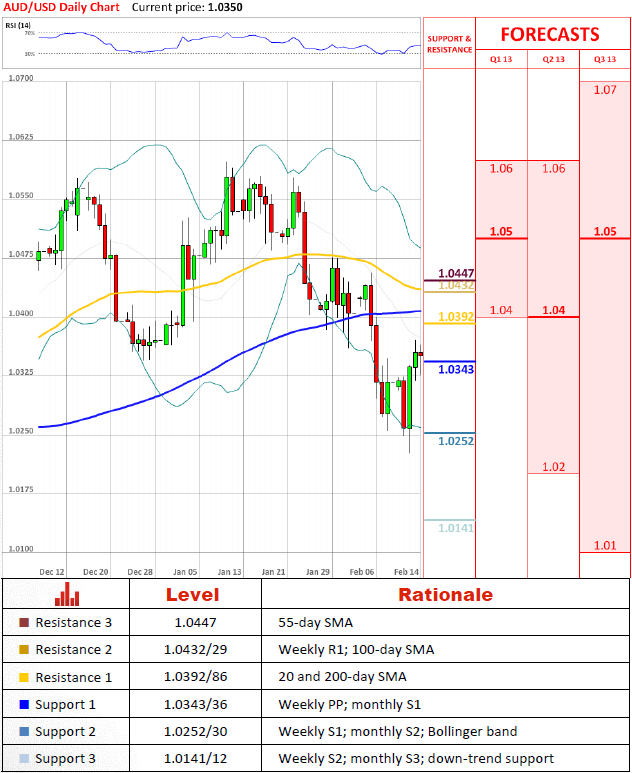
Task: Select the Resistance 3 brown color swatch
Action: coord(24,623)
